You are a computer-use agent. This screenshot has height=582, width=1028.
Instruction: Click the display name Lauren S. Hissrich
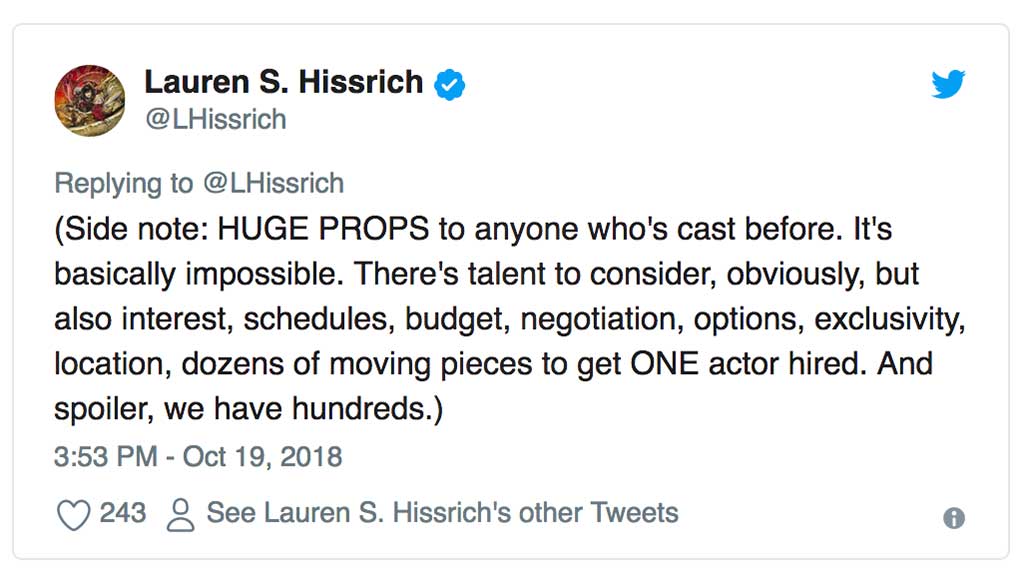pyautogui.click(x=284, y=83)
